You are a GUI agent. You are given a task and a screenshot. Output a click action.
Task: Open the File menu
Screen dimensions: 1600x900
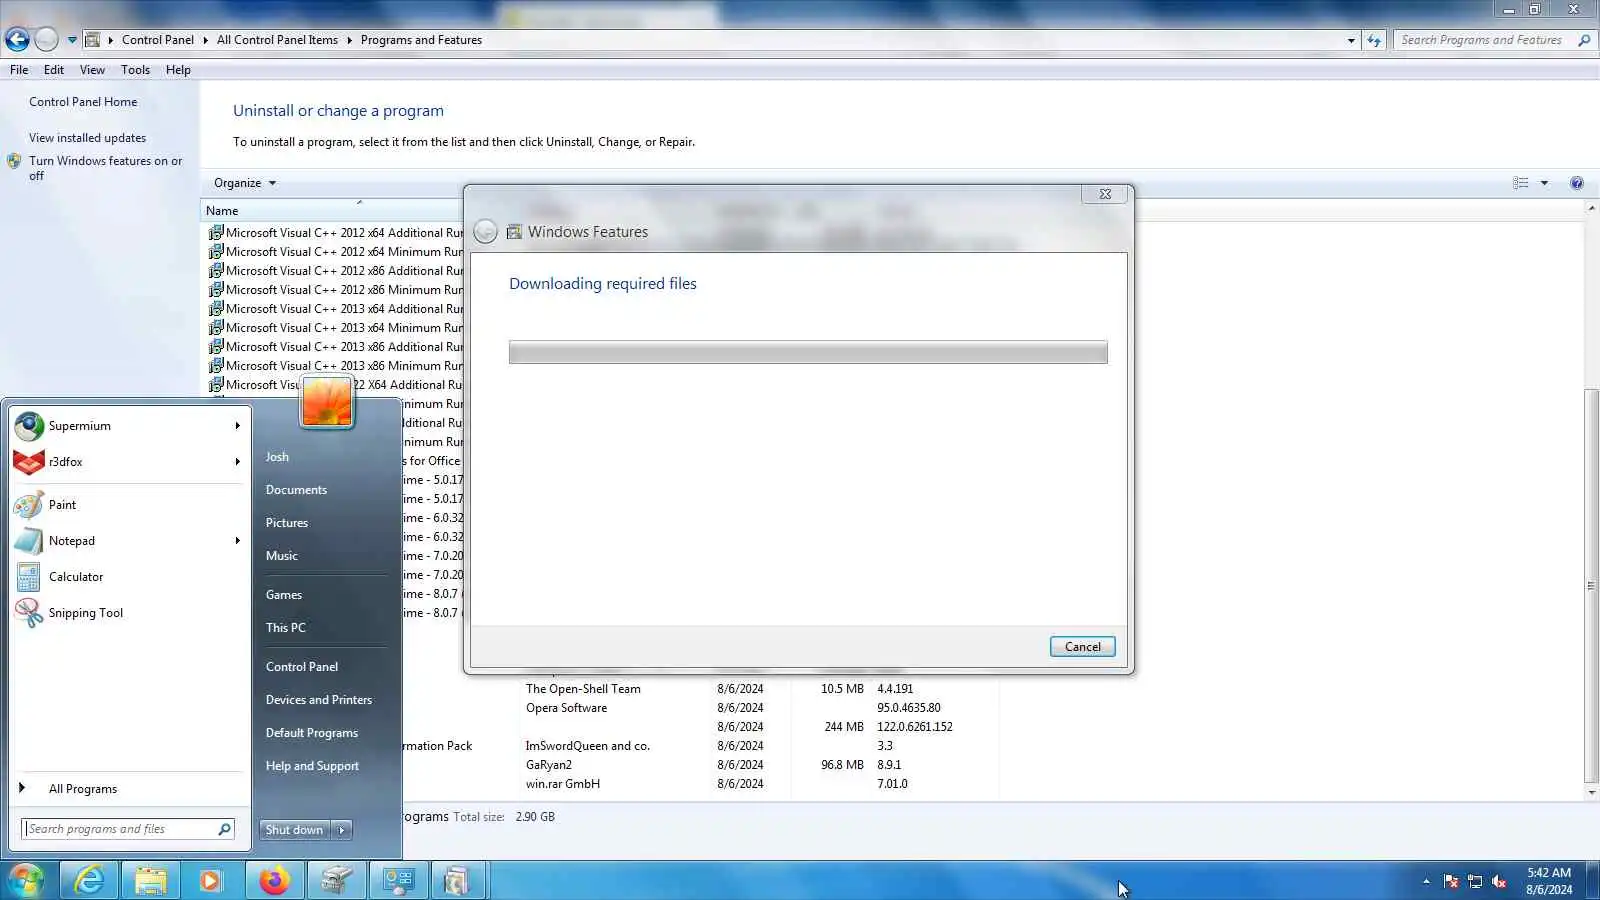coord(19,70)
